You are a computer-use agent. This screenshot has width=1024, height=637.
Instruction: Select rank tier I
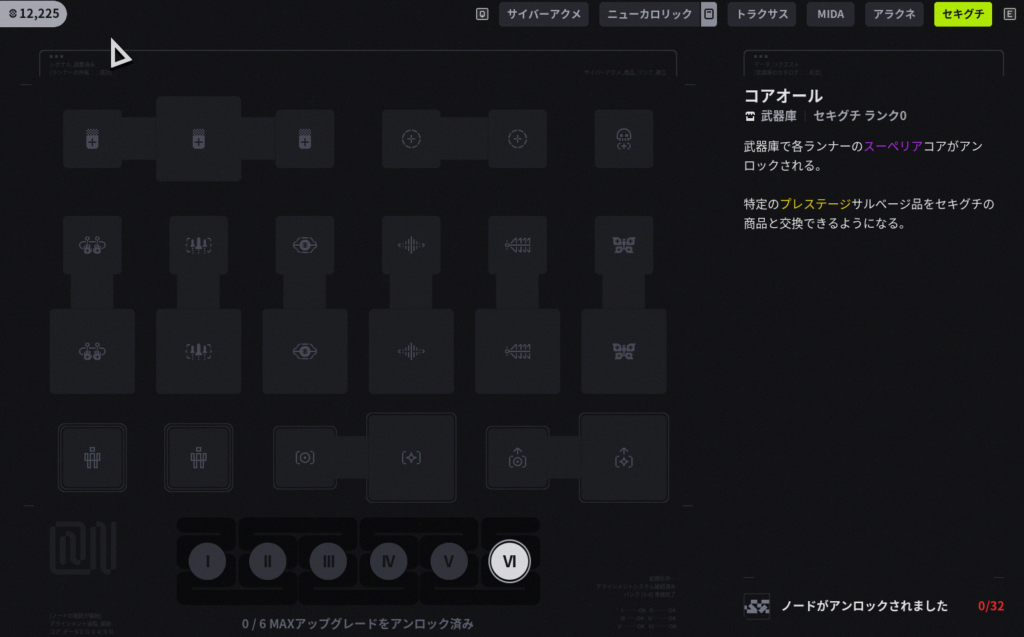(x=207, y=561)
